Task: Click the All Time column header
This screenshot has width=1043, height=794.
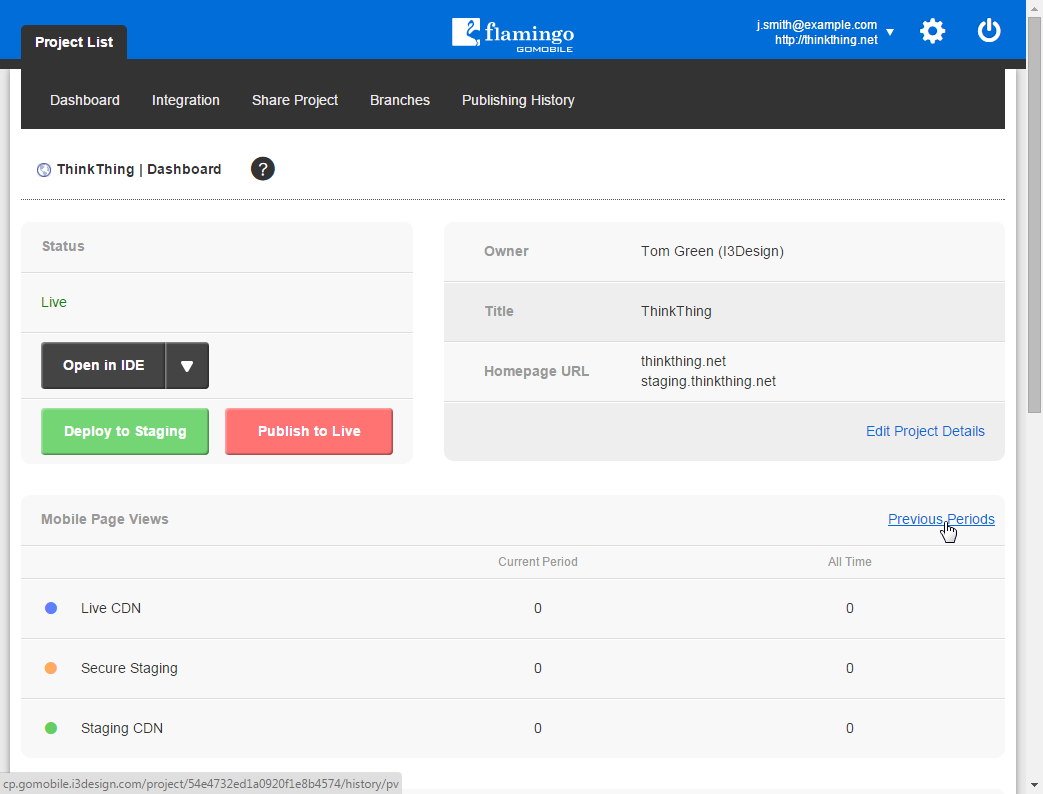Action: point(849,562)
